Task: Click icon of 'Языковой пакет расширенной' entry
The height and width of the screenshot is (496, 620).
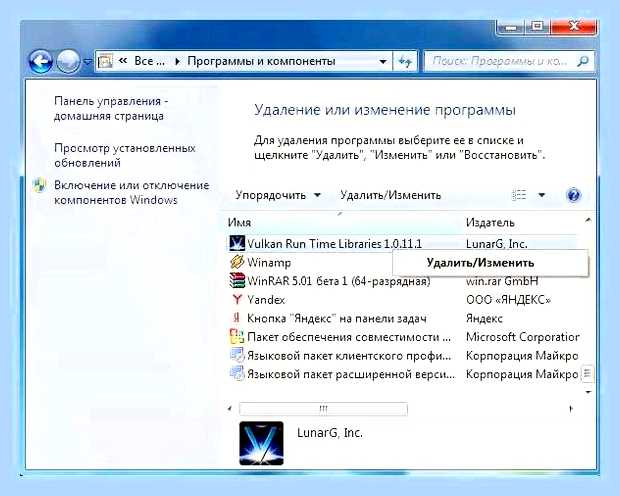Action: pos(237,373)
